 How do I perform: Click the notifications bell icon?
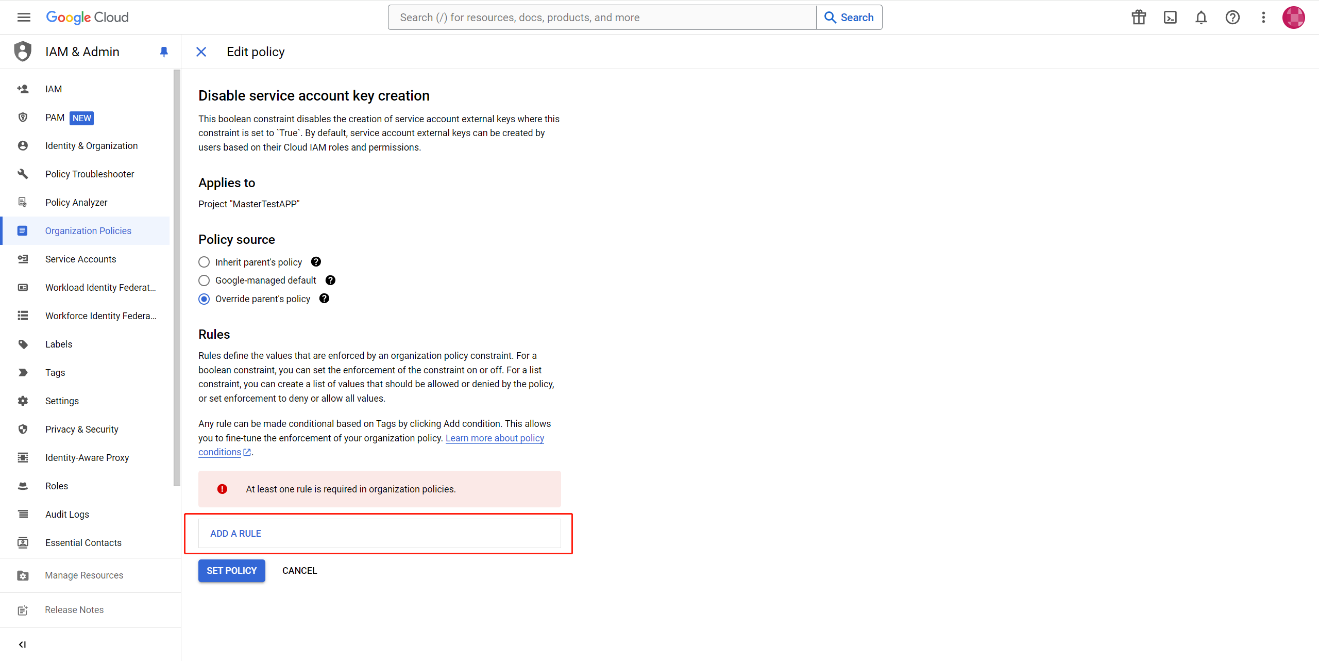tap(1201, 17)
